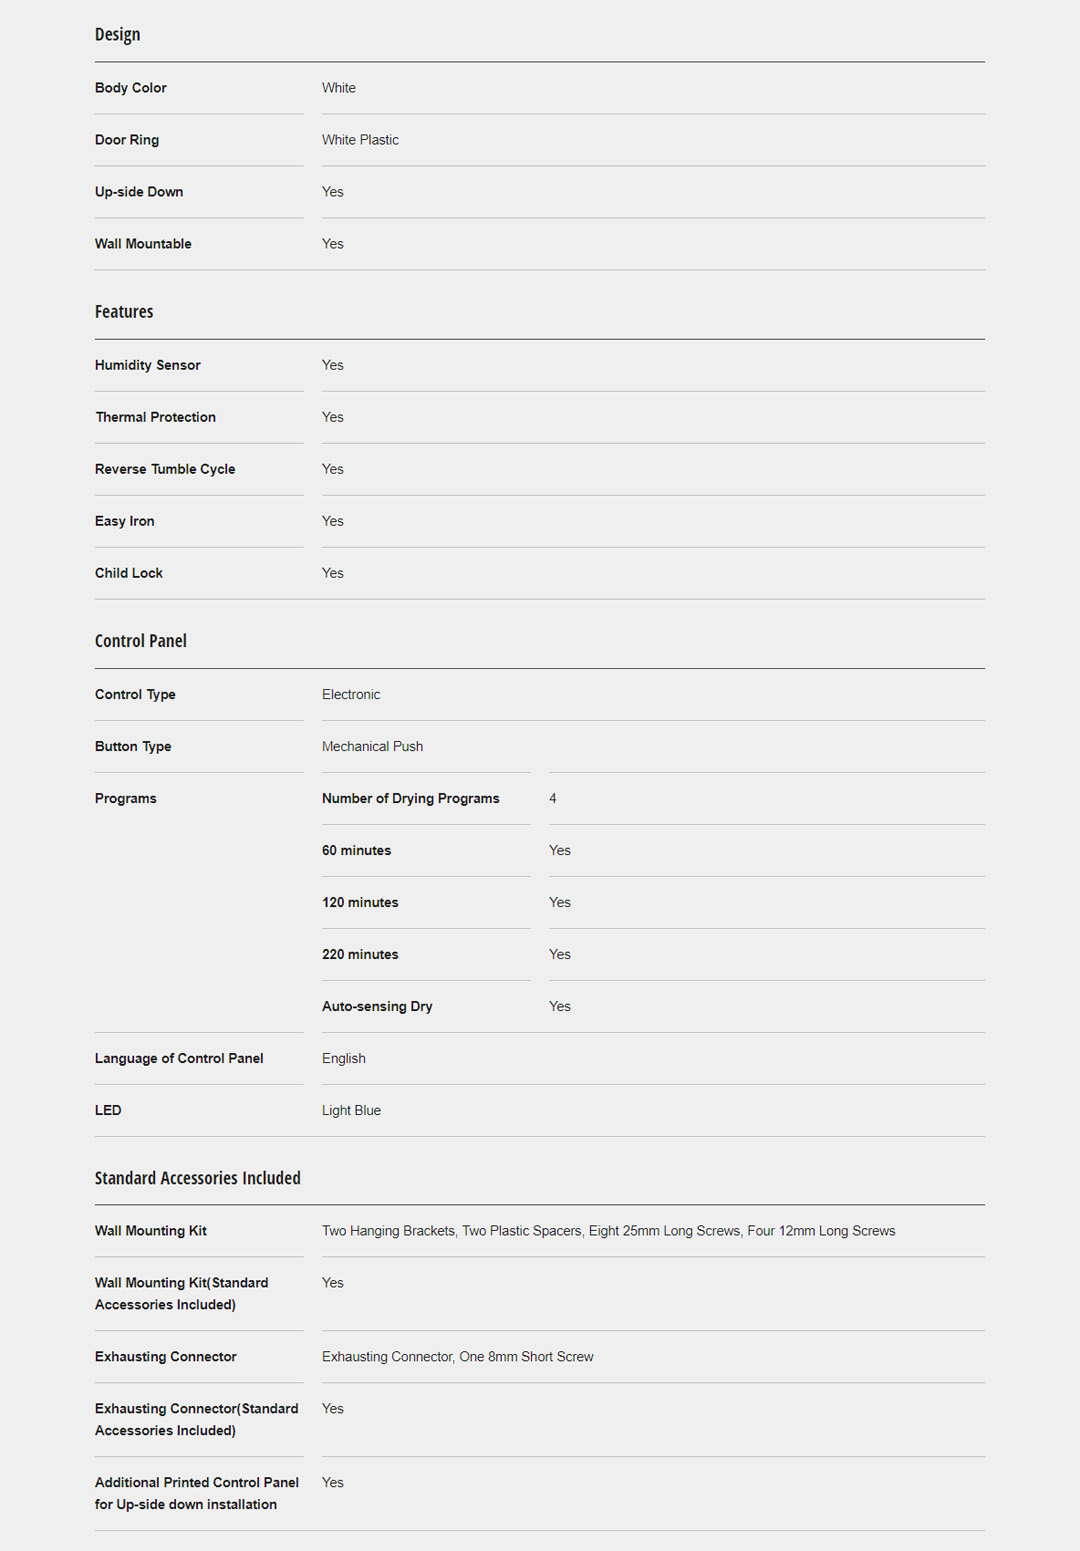
Task: Click the Number of Drying Programs label
Action: (411, 799)
